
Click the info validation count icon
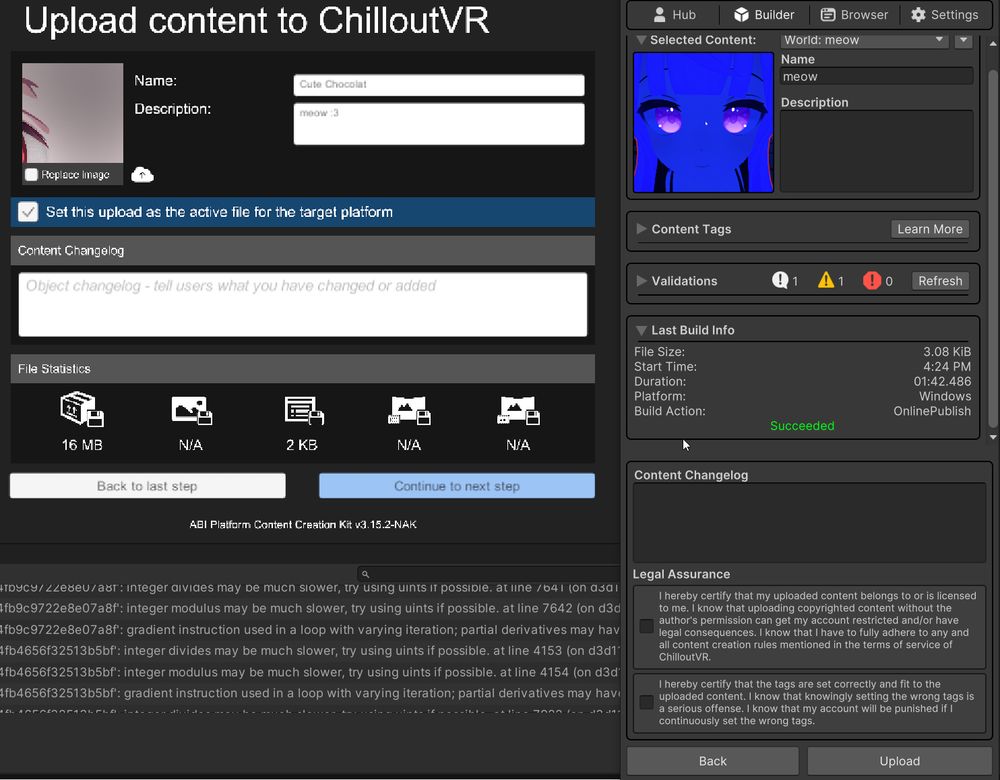pyautogui.click(x=780, y=280)
